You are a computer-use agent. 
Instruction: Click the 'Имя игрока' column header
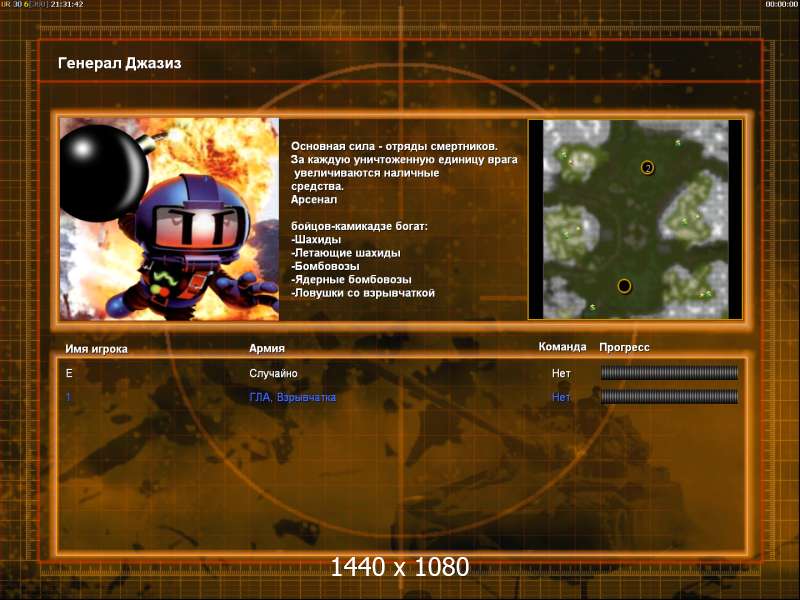tap(96, 349)
